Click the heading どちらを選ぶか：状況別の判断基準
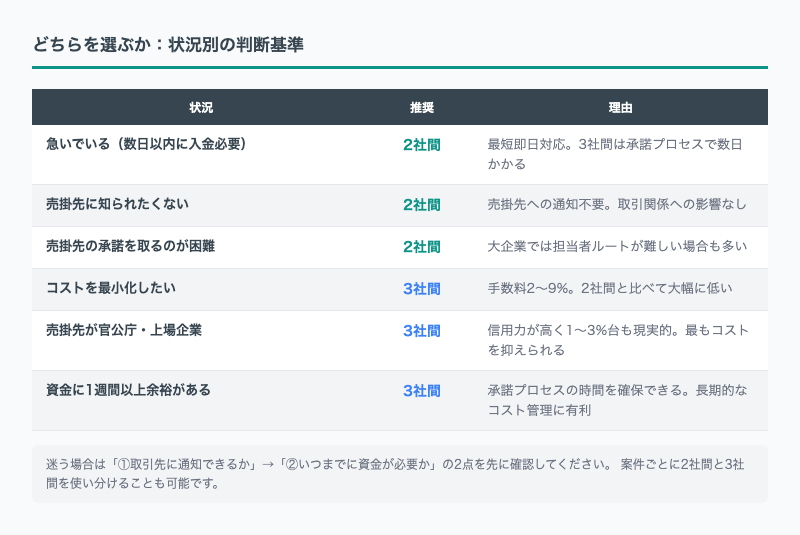 168,44
